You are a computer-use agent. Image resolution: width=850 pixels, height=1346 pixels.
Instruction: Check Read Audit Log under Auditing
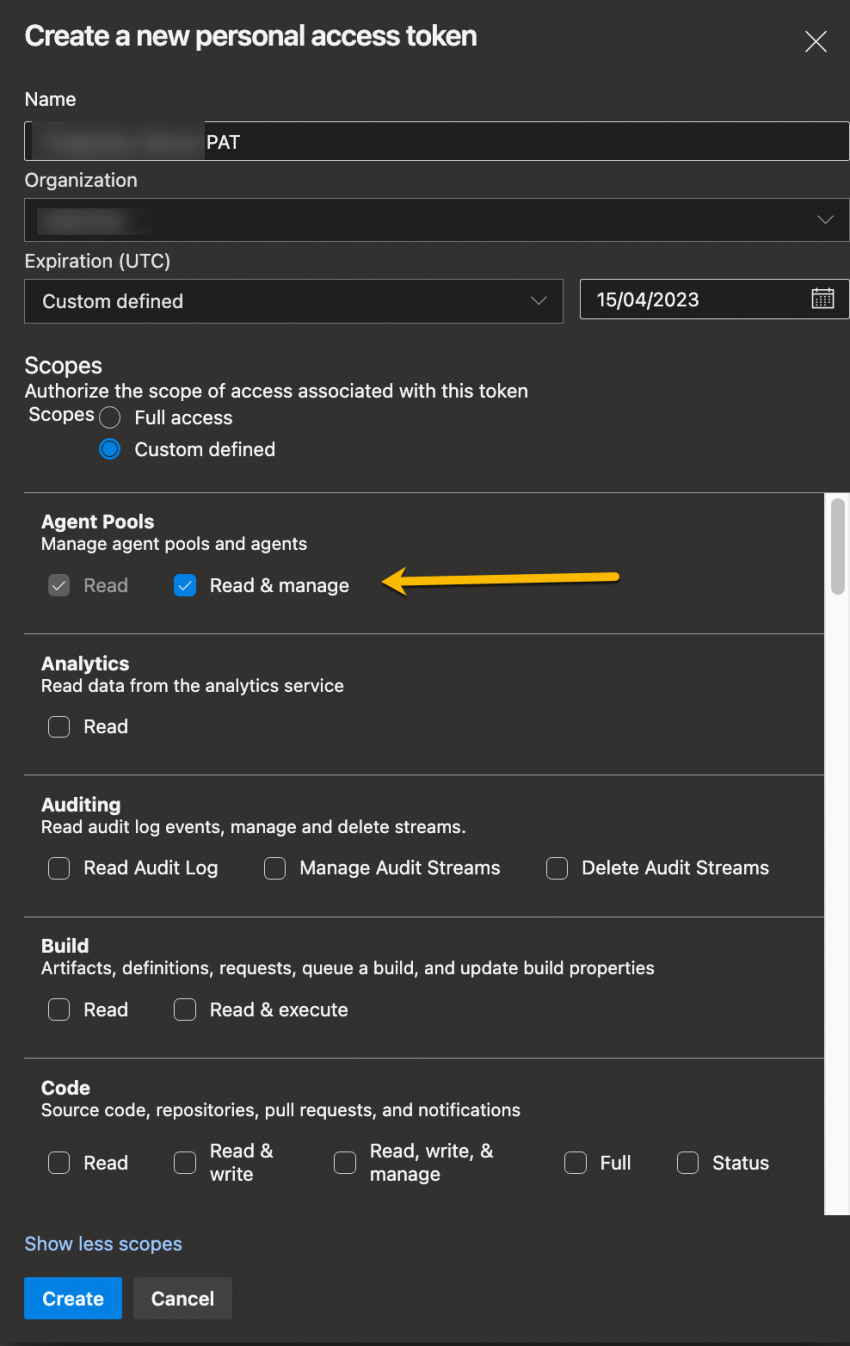click(x=59, y=868)
